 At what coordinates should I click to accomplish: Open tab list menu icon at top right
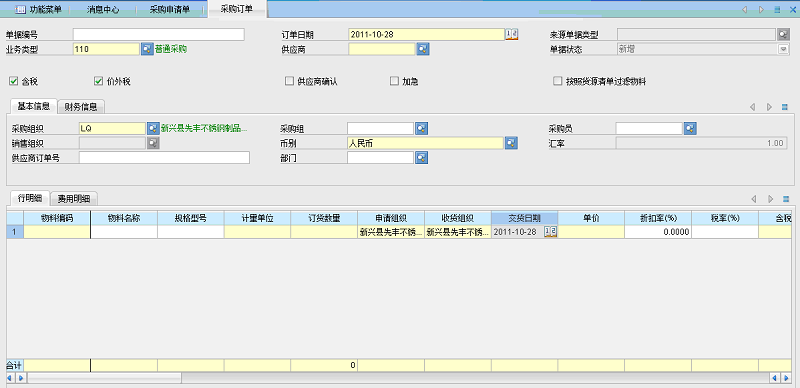click(x=777, y=9)
